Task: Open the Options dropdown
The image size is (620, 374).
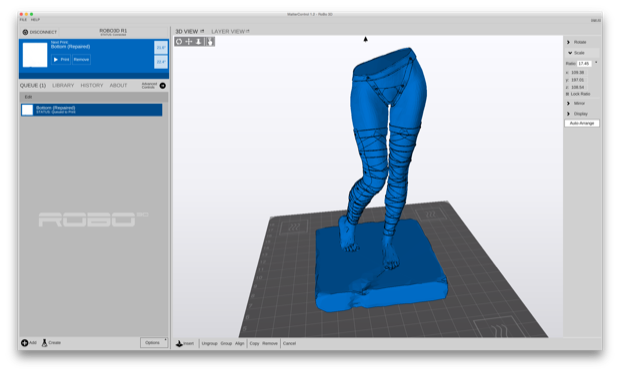Action: 154,343
